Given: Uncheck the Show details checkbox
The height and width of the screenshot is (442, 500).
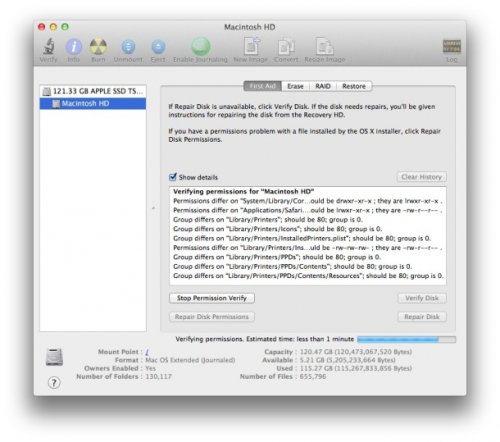Looking at the screenshot, I should point(173,177).
